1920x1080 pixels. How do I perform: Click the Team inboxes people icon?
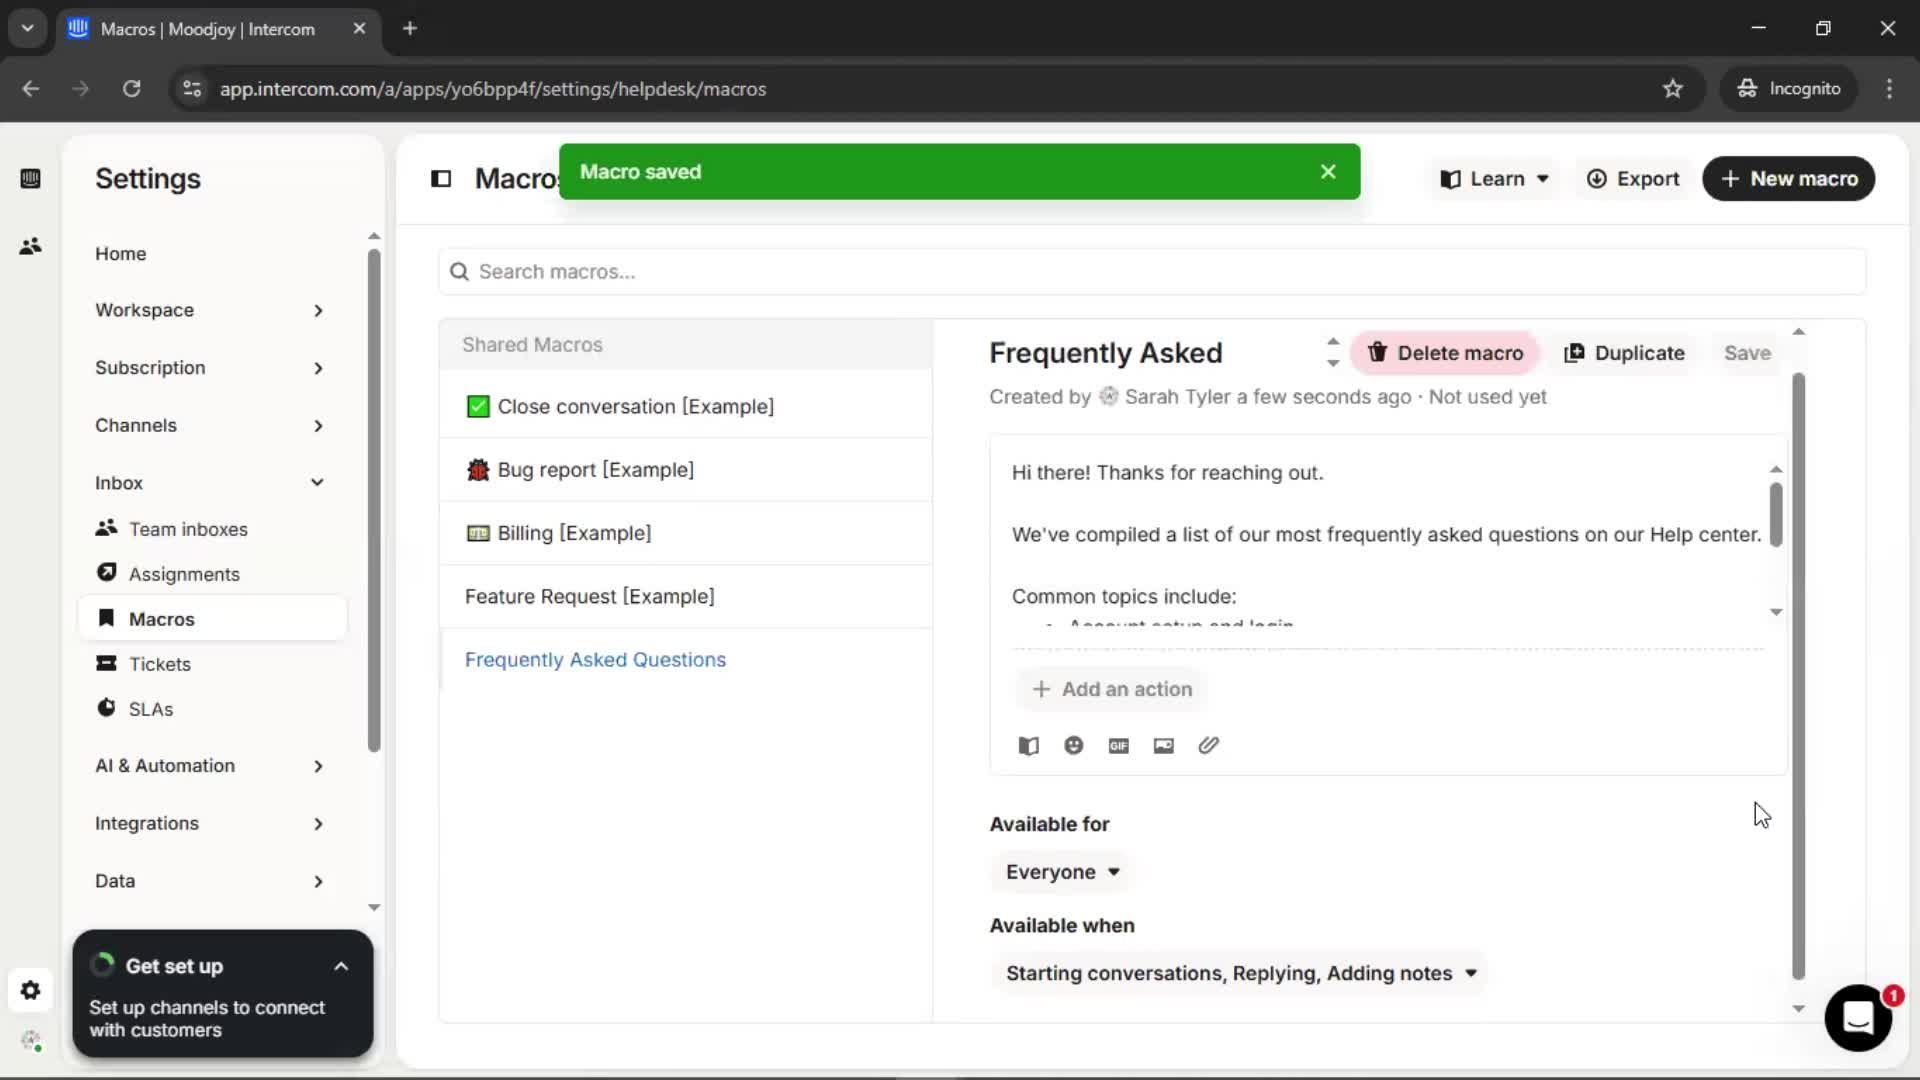106,528
